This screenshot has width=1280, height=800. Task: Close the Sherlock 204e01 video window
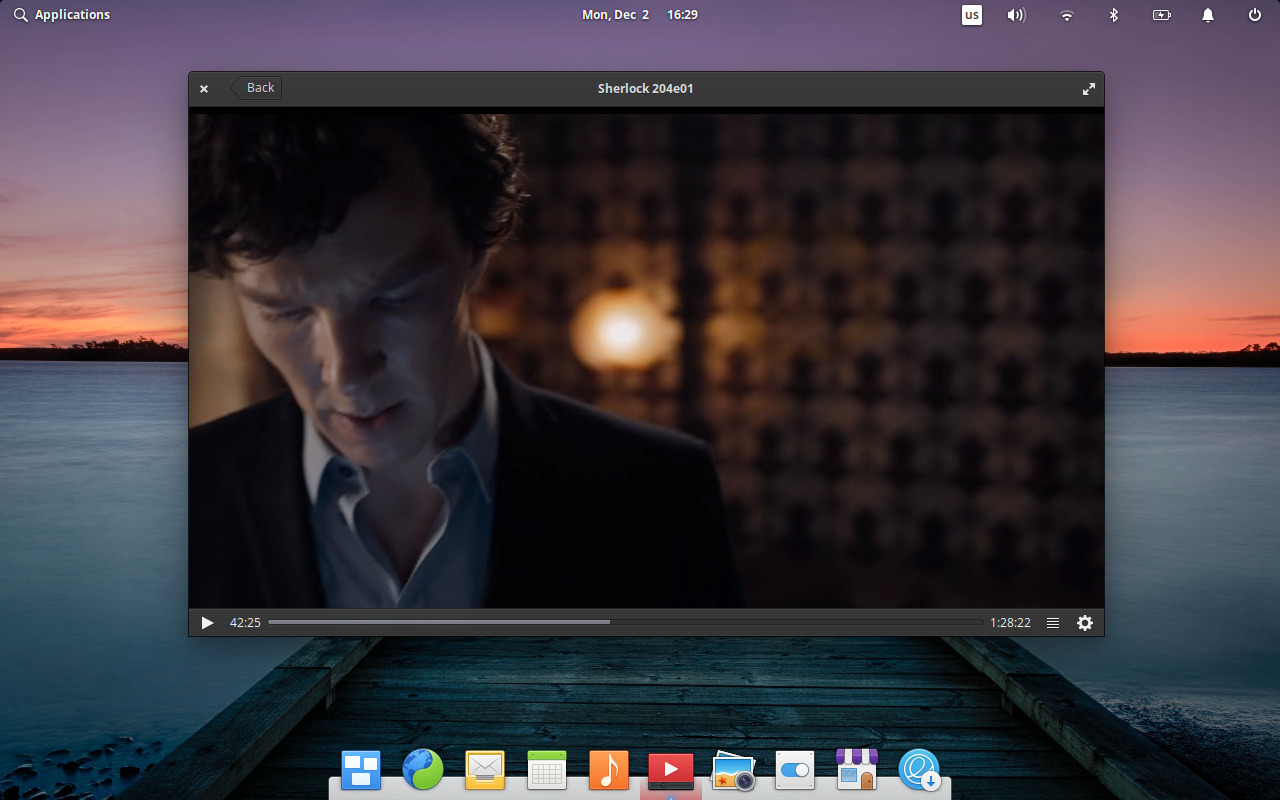point(204,89)
